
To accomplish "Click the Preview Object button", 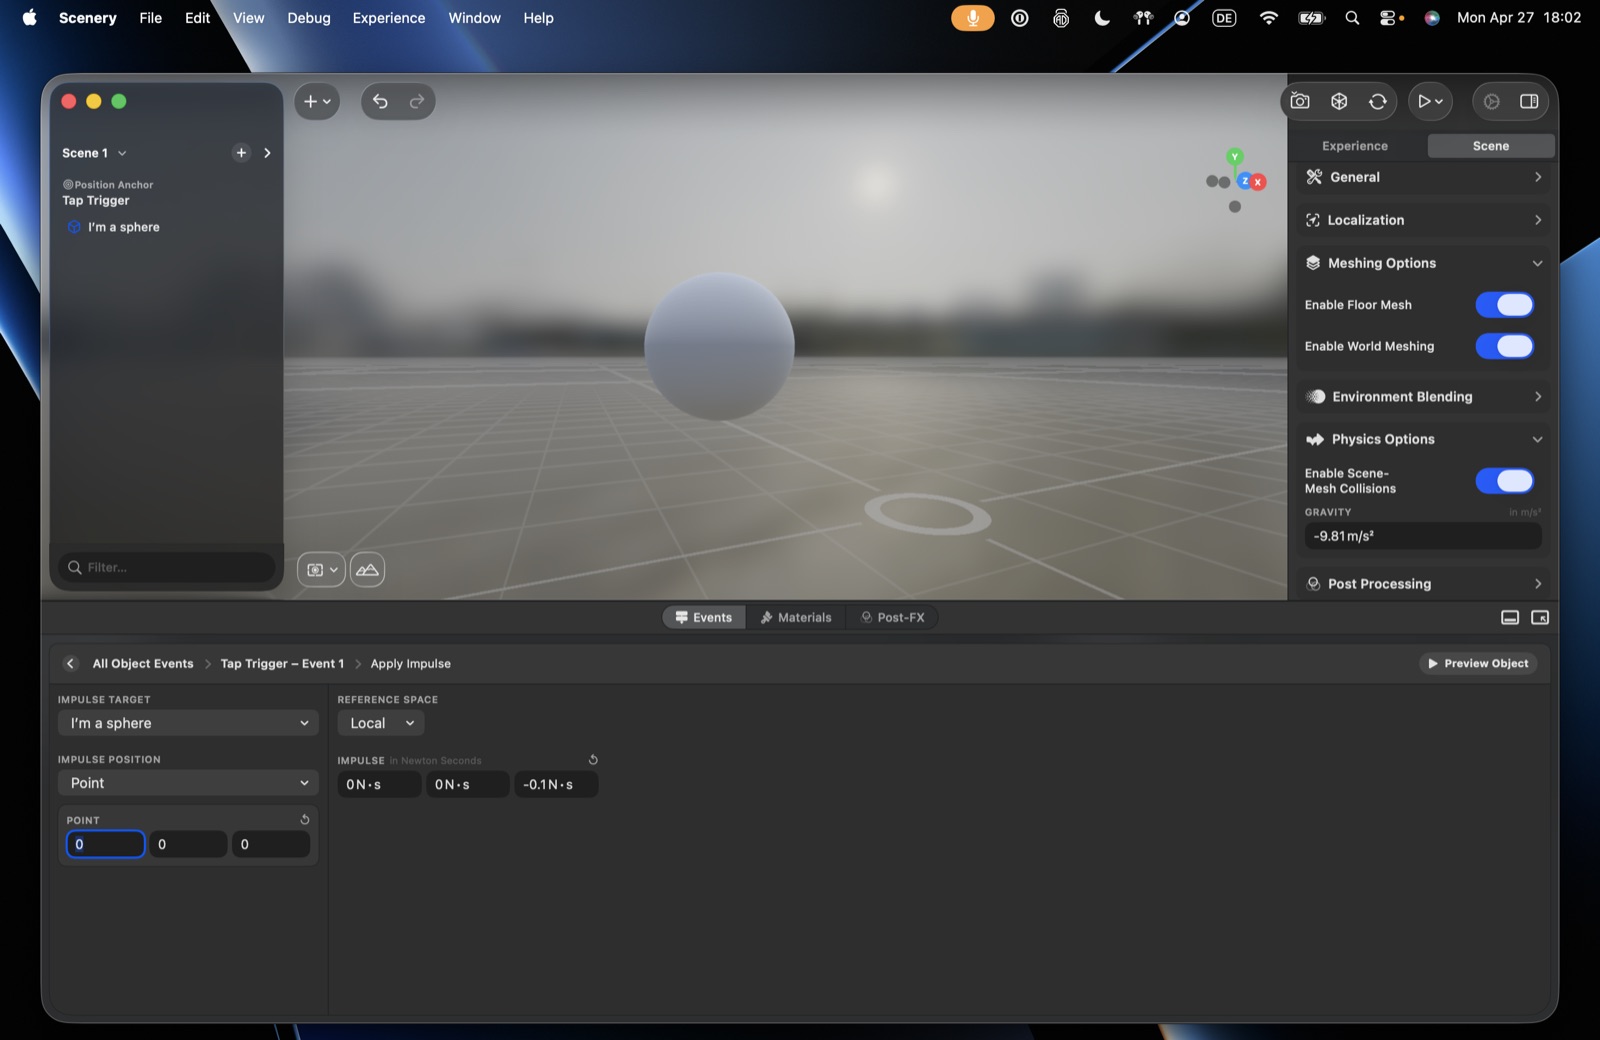I will [x=1478, y=664].
